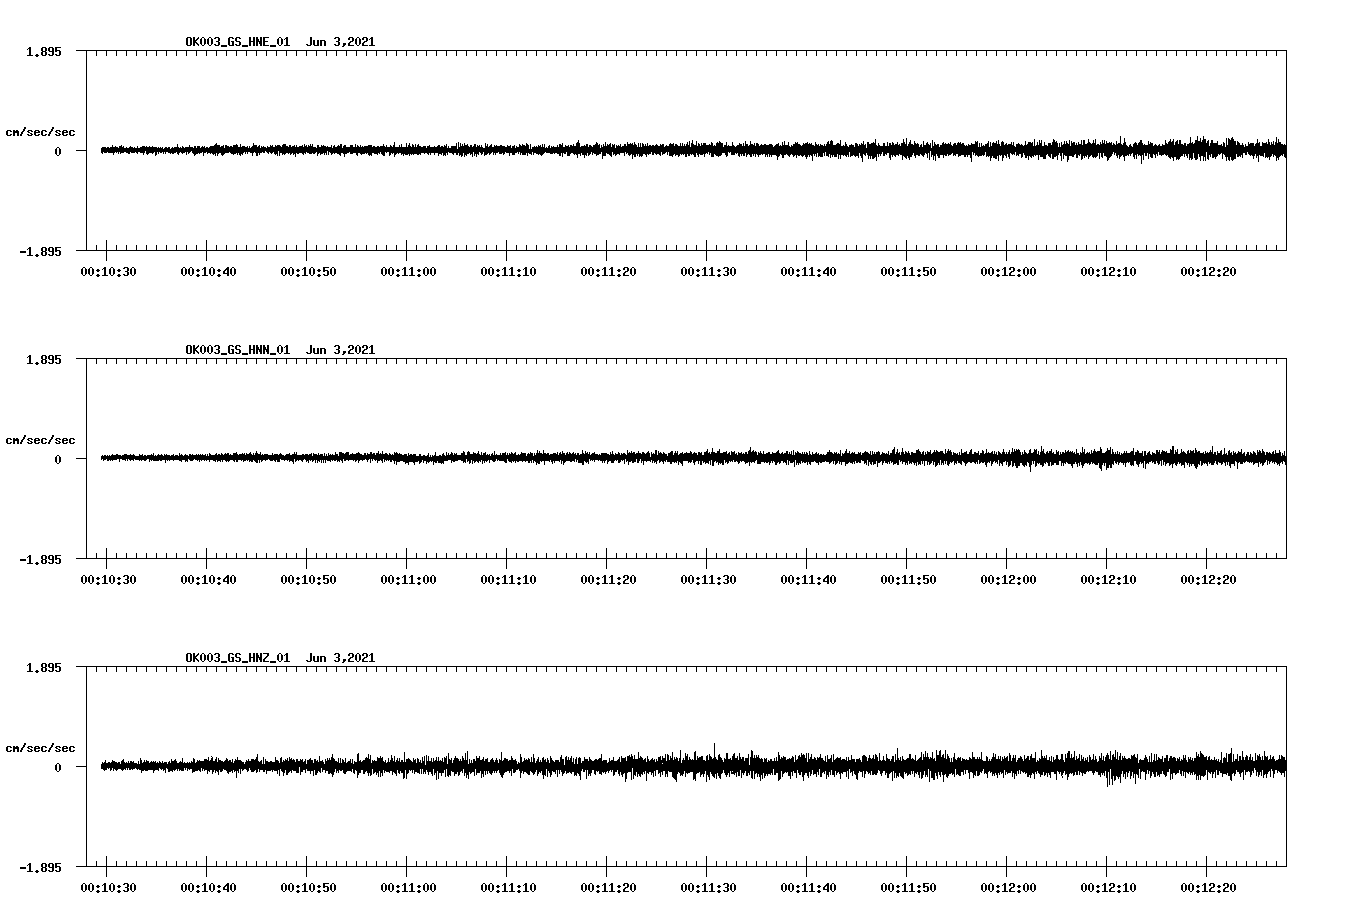Select the 00:11:10 time label under HNN plot

pos(508,580)
